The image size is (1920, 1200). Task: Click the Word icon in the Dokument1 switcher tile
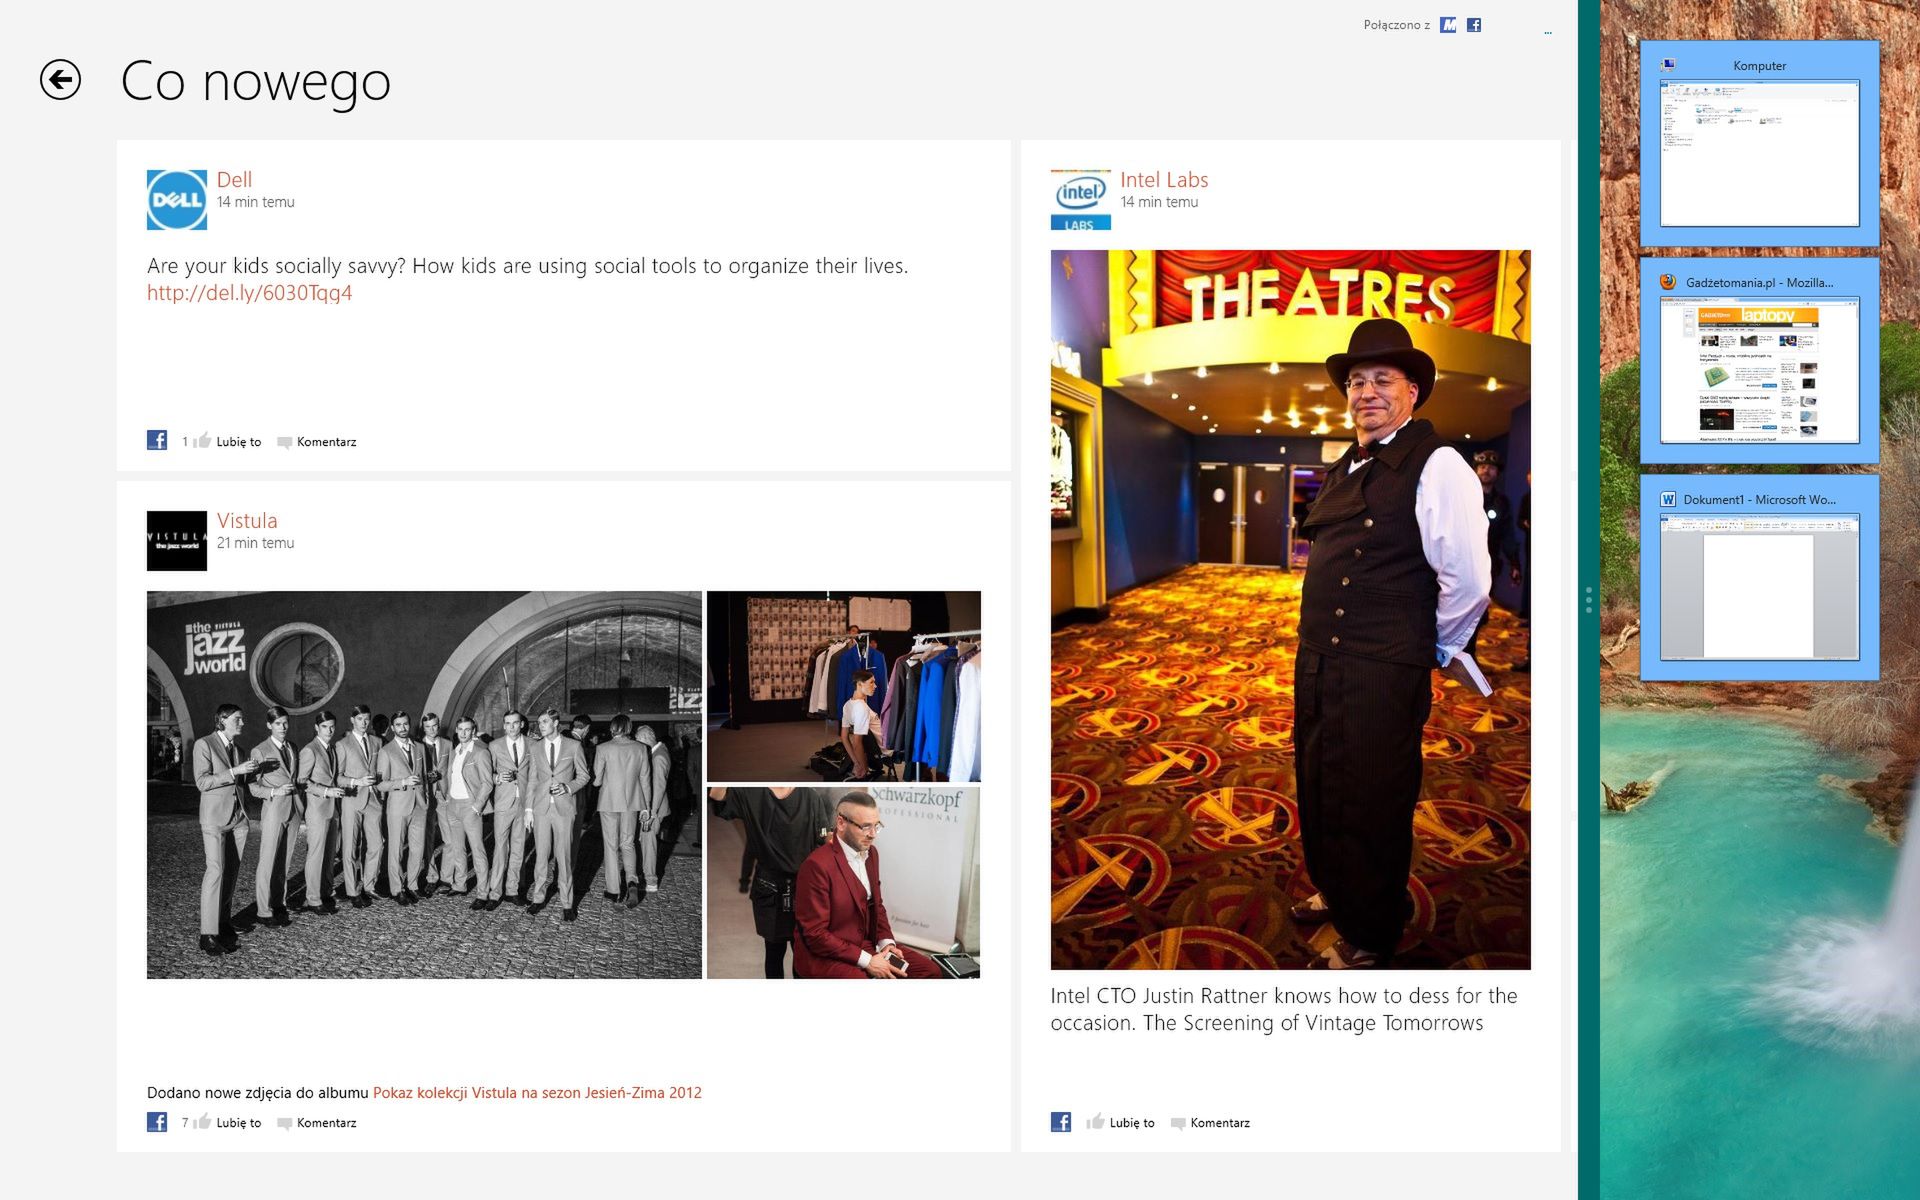[x=1668, y=499]
